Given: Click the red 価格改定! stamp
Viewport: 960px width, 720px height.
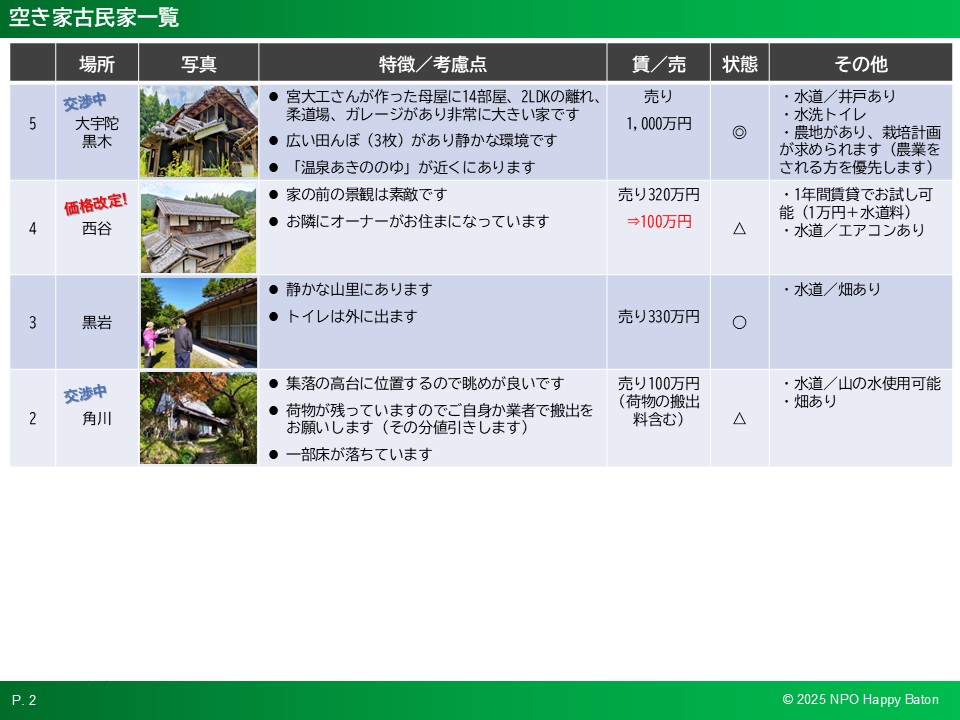Looking at the screenshot, I should 96,203.
